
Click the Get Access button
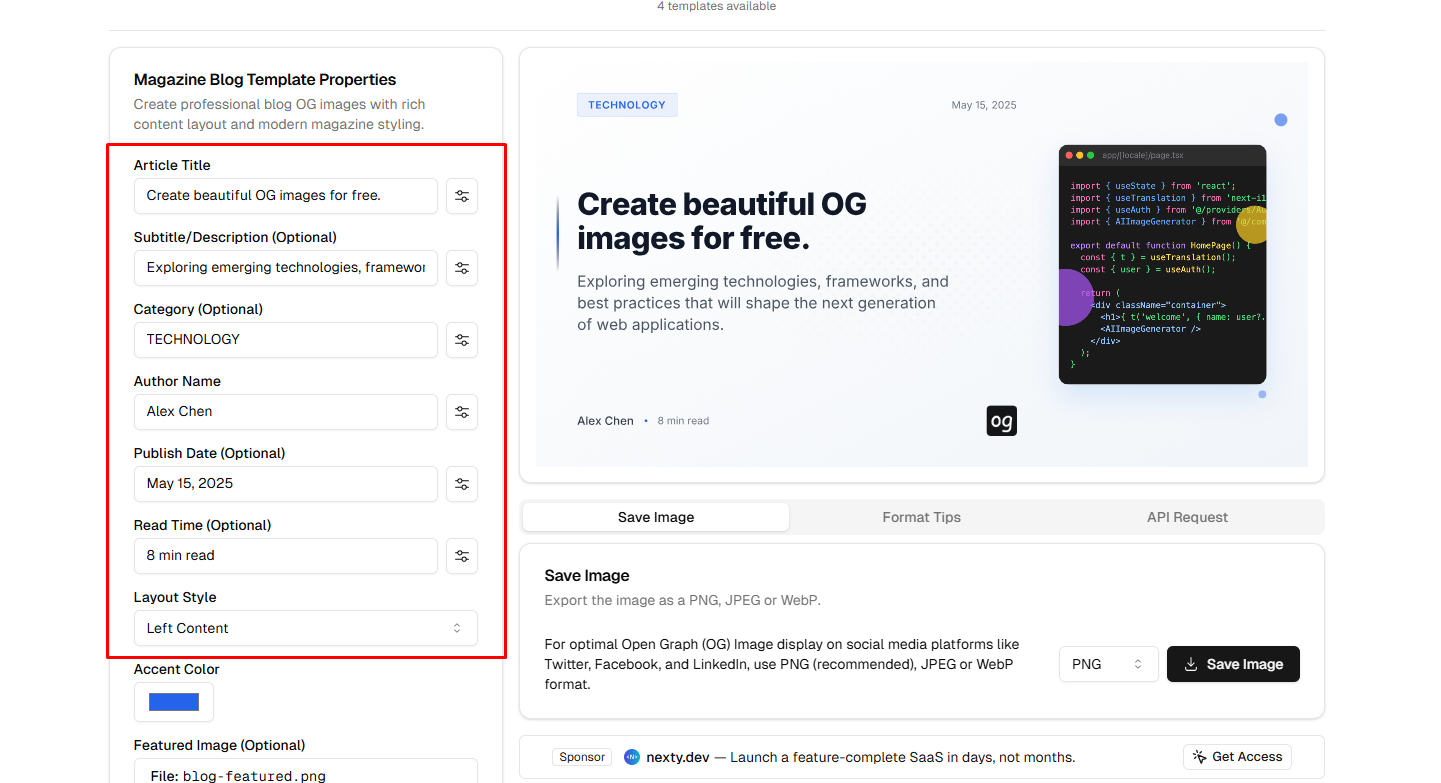click(1237, 757)
